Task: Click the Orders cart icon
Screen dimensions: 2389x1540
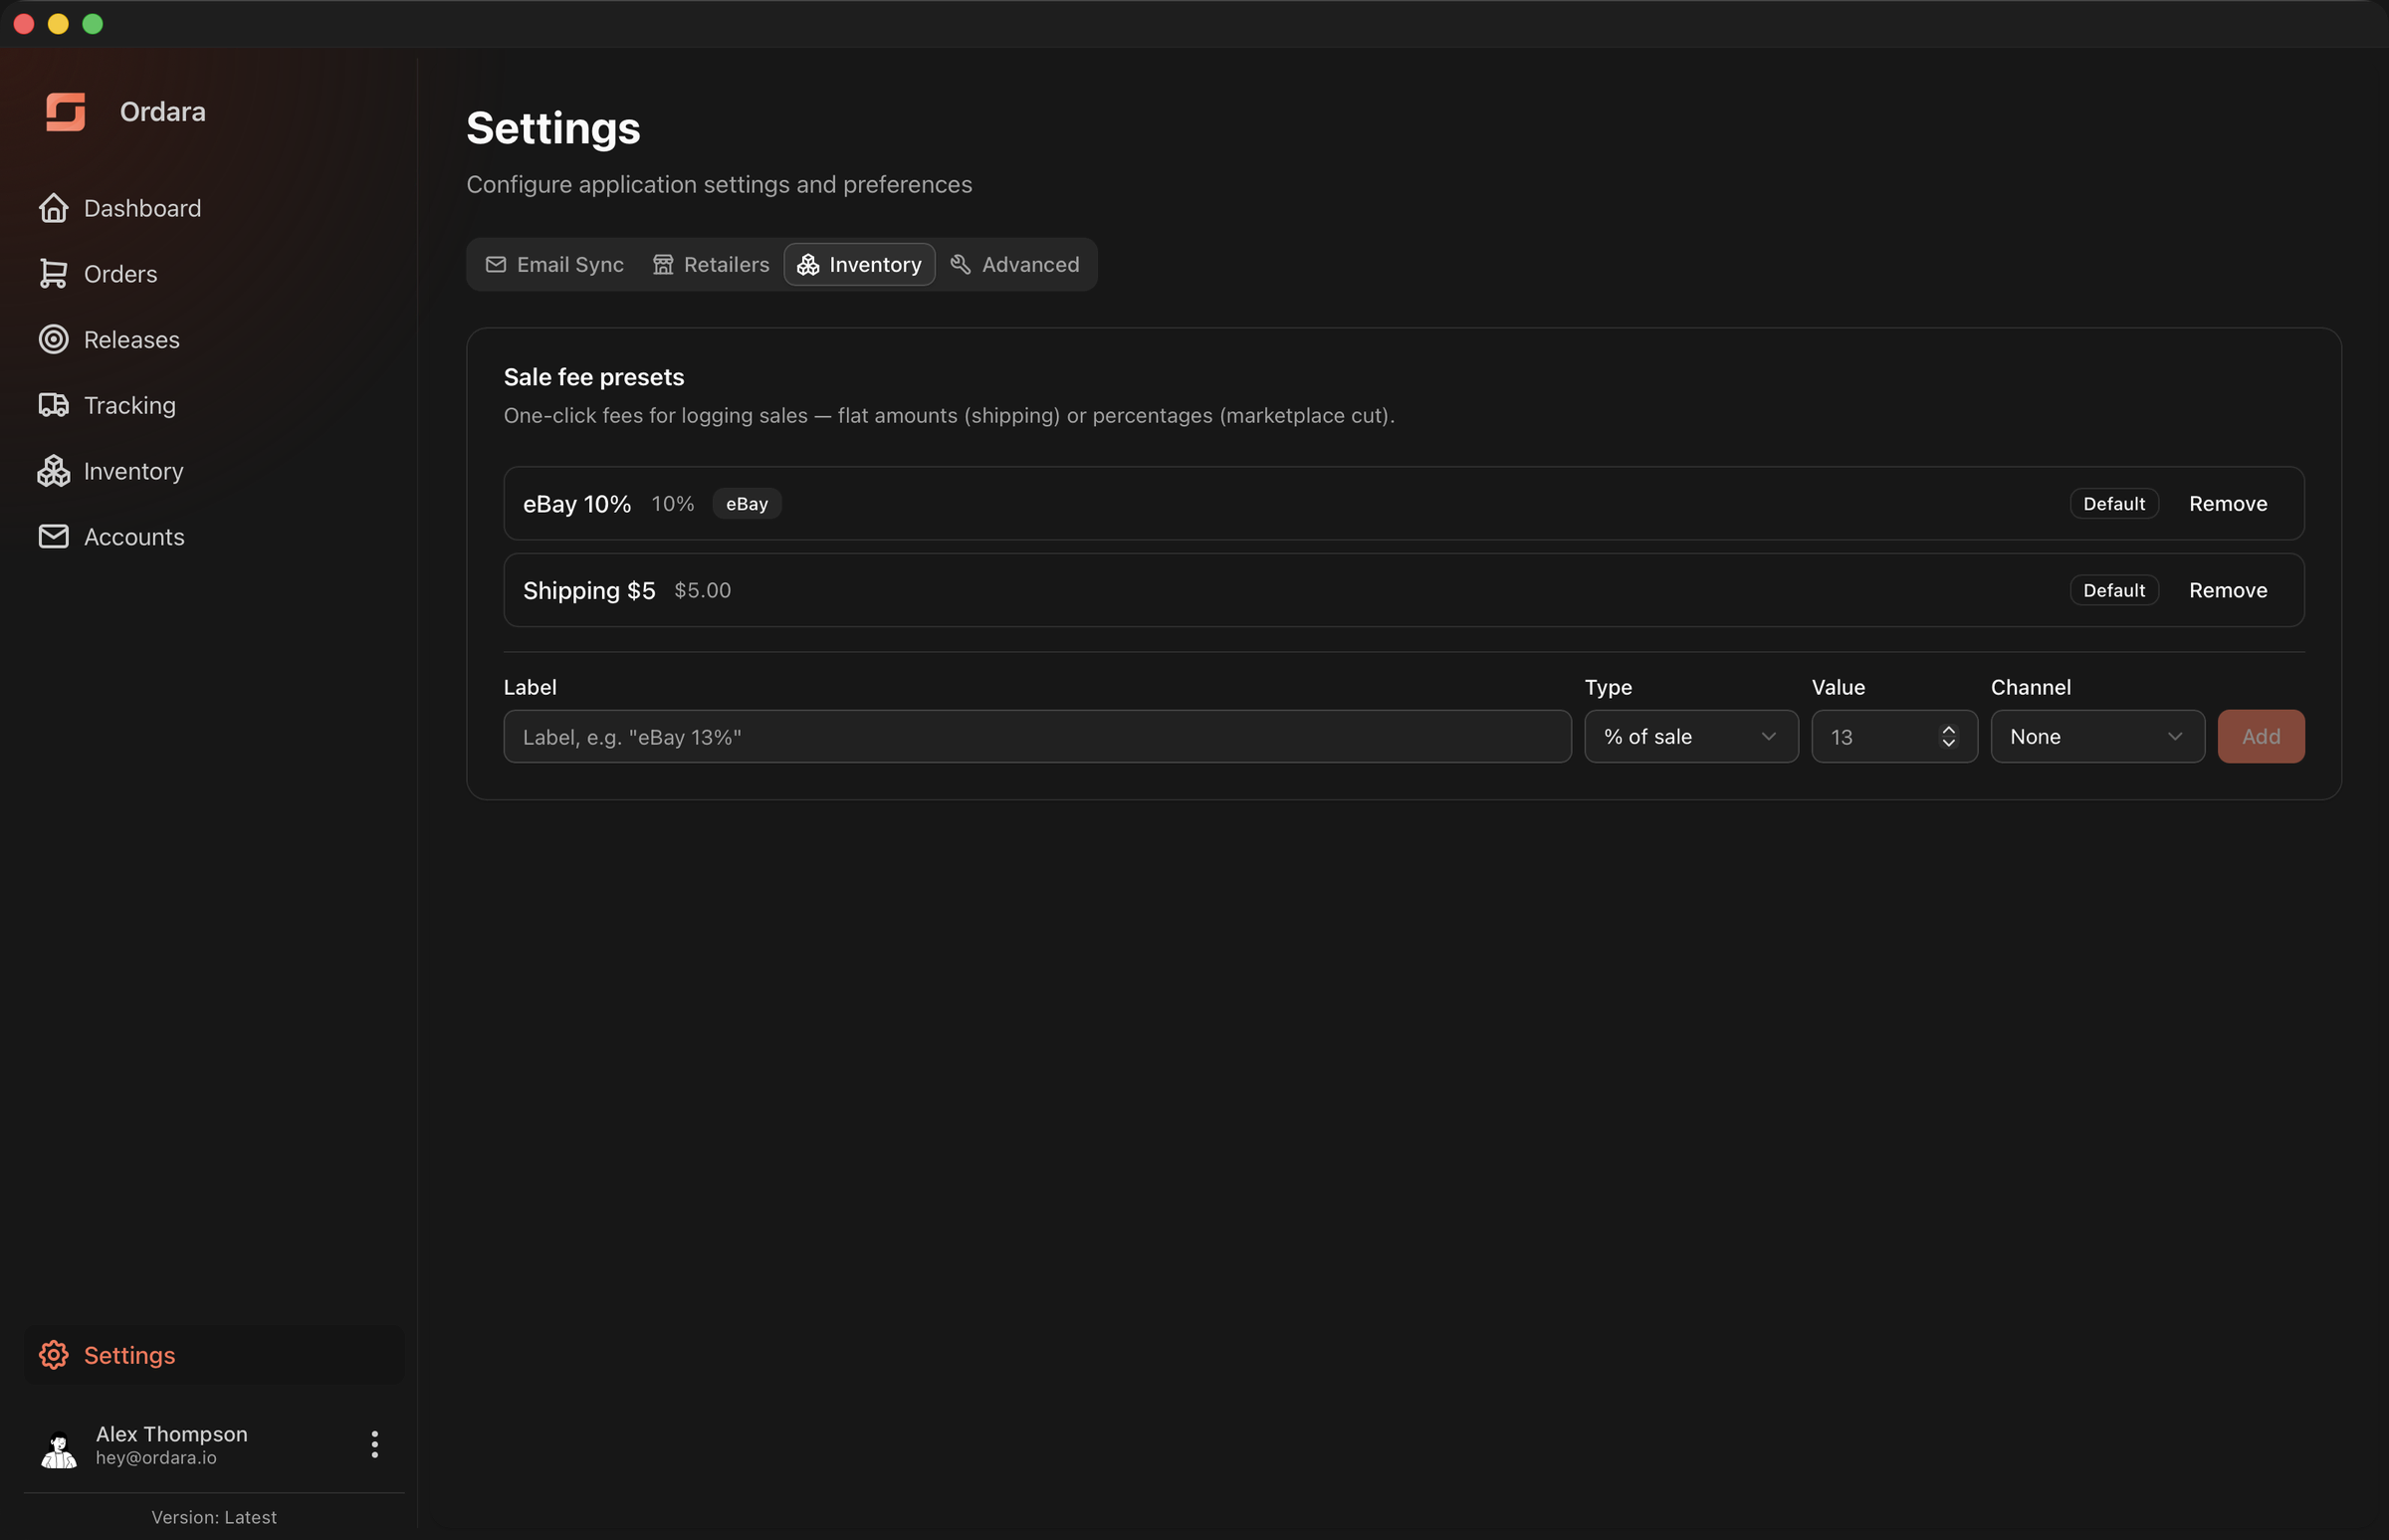Action: [x=53, y=274]
